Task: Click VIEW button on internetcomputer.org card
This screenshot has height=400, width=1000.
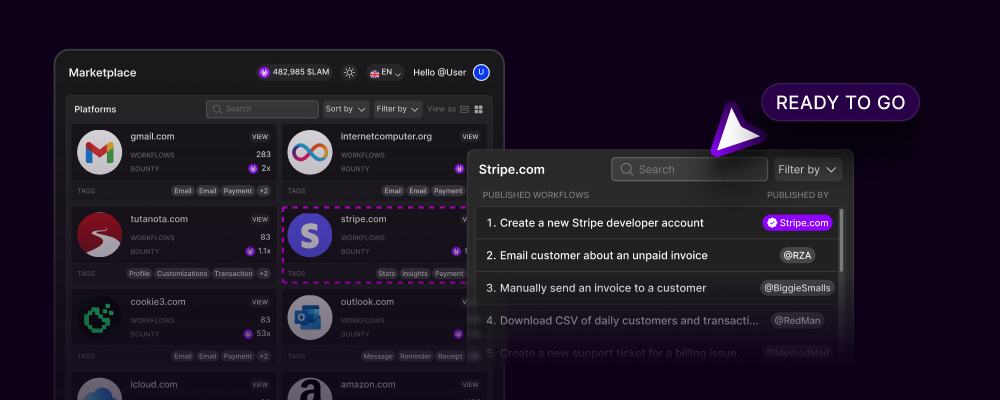Action: coord(471,137)
